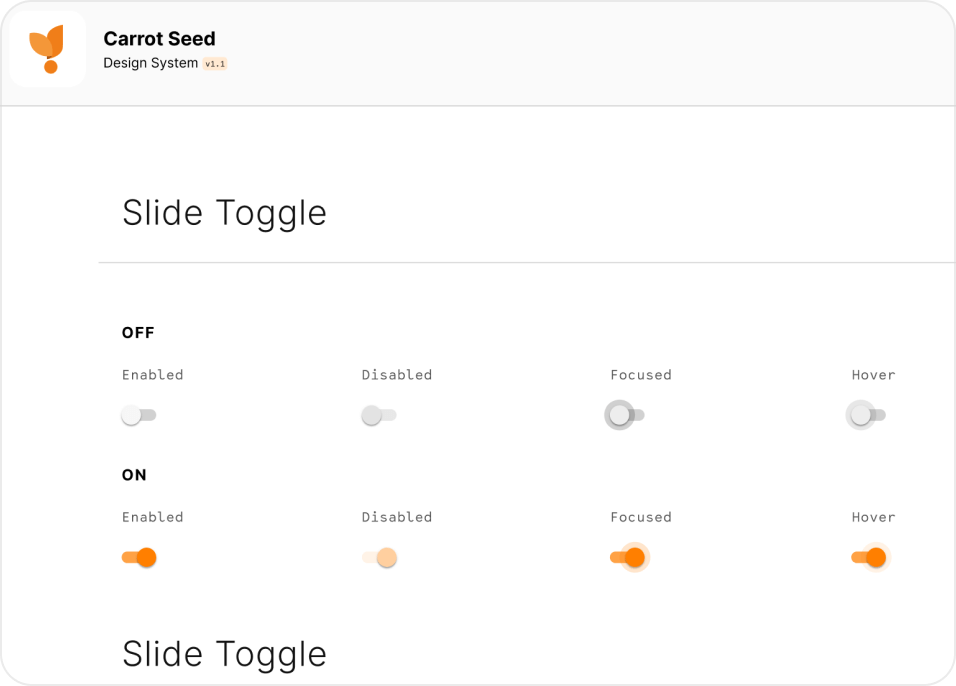This screenshot has height=686, width=956.
Task: Click the Disabled toggle in OFF section
Action: (x=379, y=415)
